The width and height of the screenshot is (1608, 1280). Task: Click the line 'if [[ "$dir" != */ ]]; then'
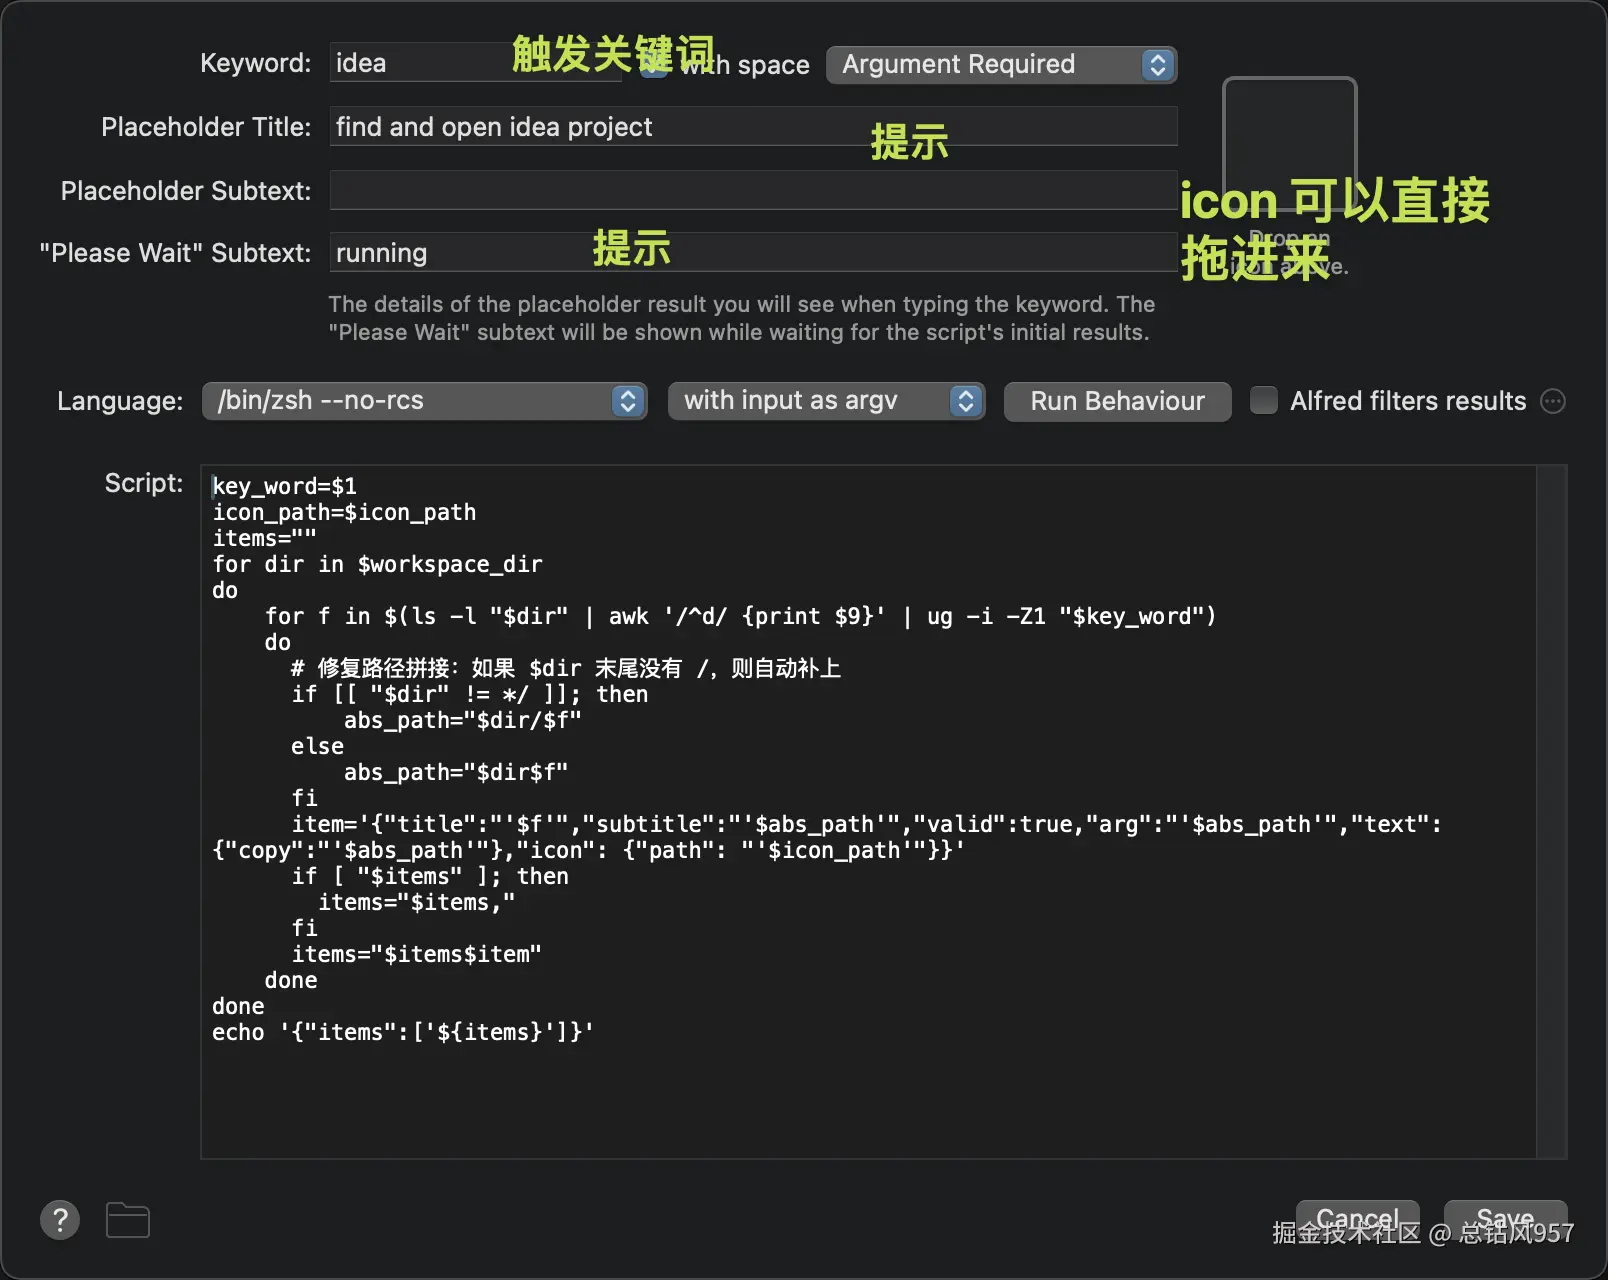pos(469,695)
